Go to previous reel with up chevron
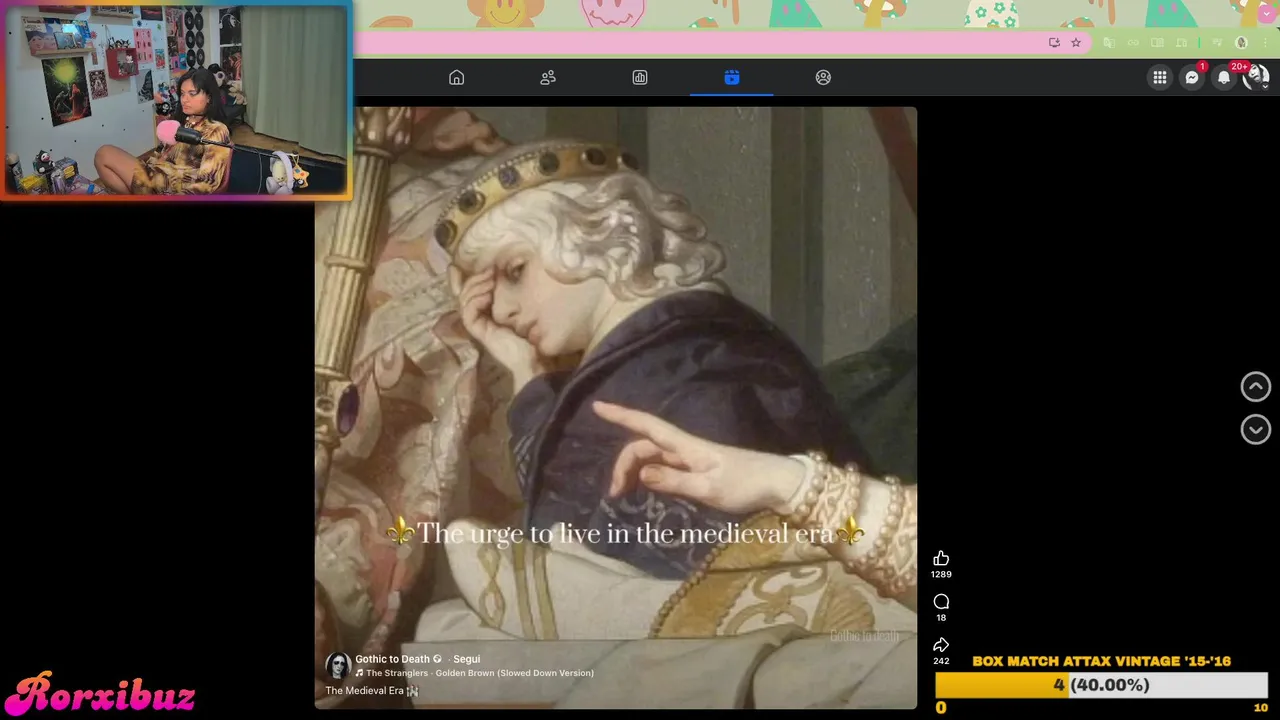 1256,387
